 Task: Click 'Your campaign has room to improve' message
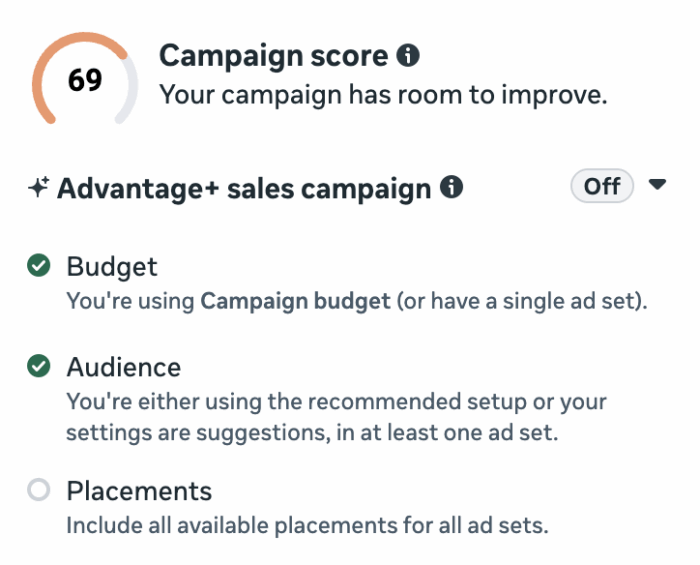384,96
